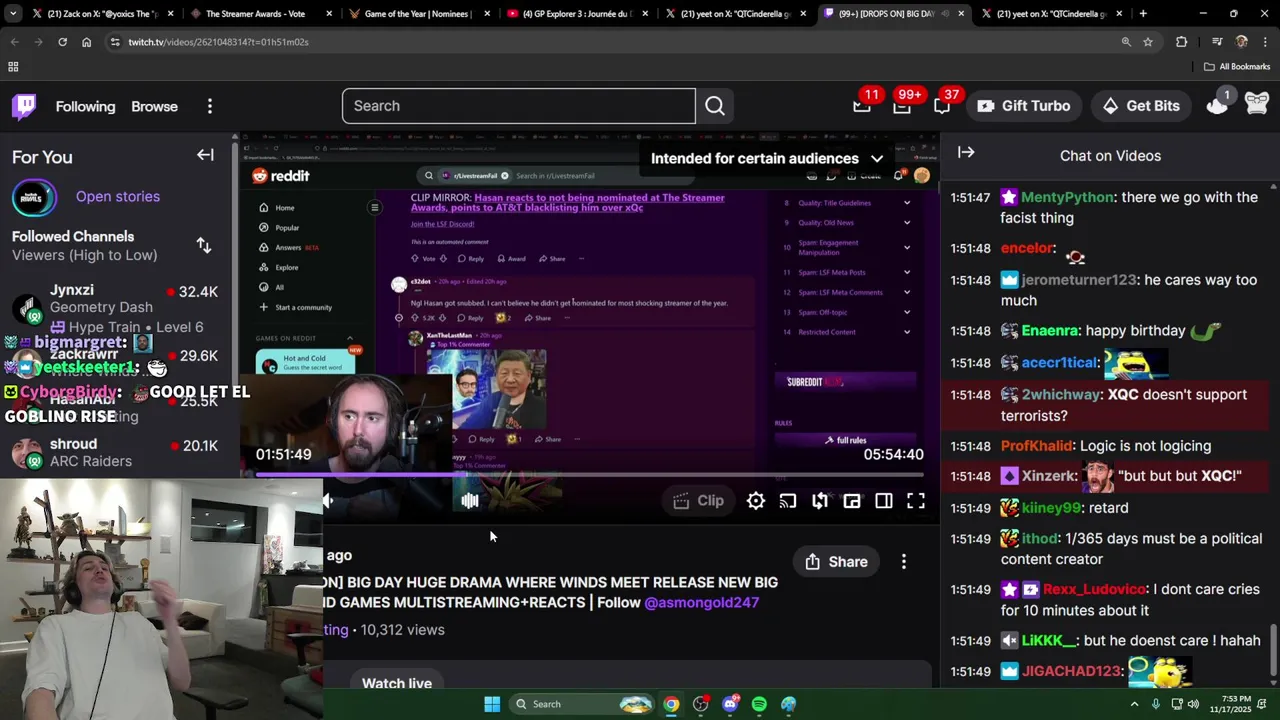Mute the video with the volume icon
Image resolution: width=1280 pixels, height=720 pixels.
(x=329, y=501)
